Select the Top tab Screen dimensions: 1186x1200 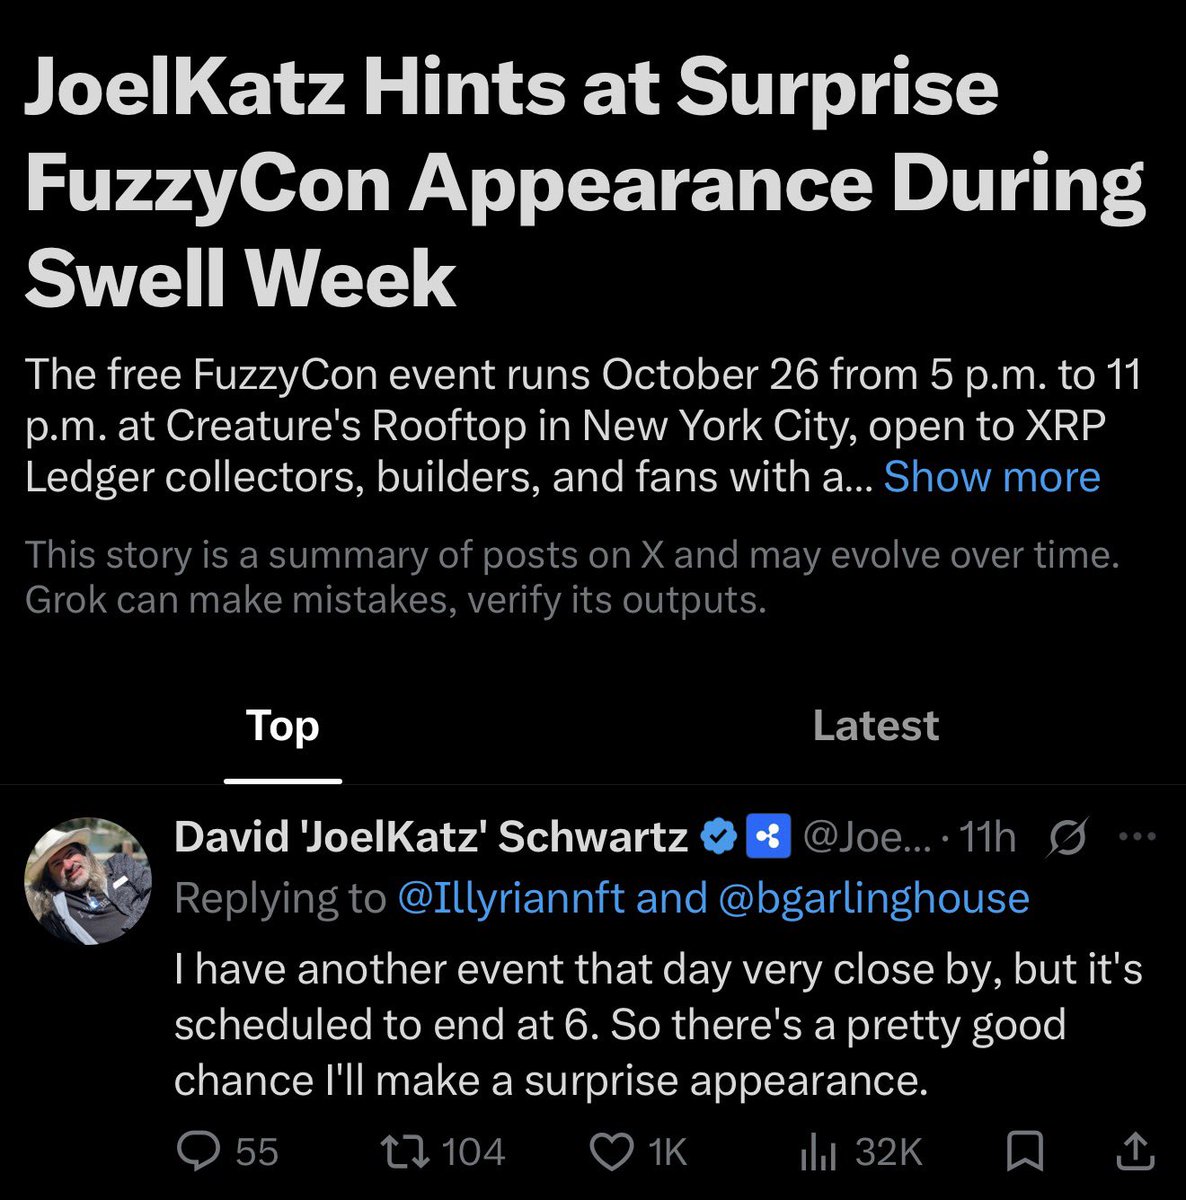pos(283,726)
